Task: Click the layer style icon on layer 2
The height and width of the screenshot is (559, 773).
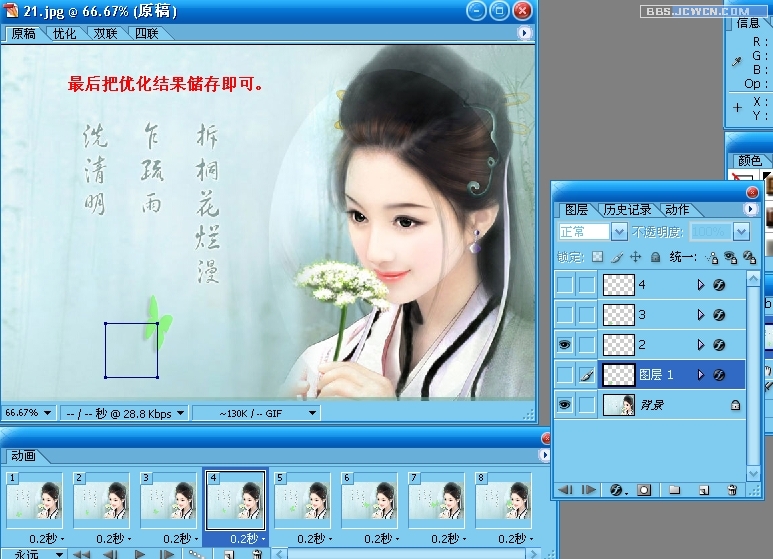Action: click(719, 345)
